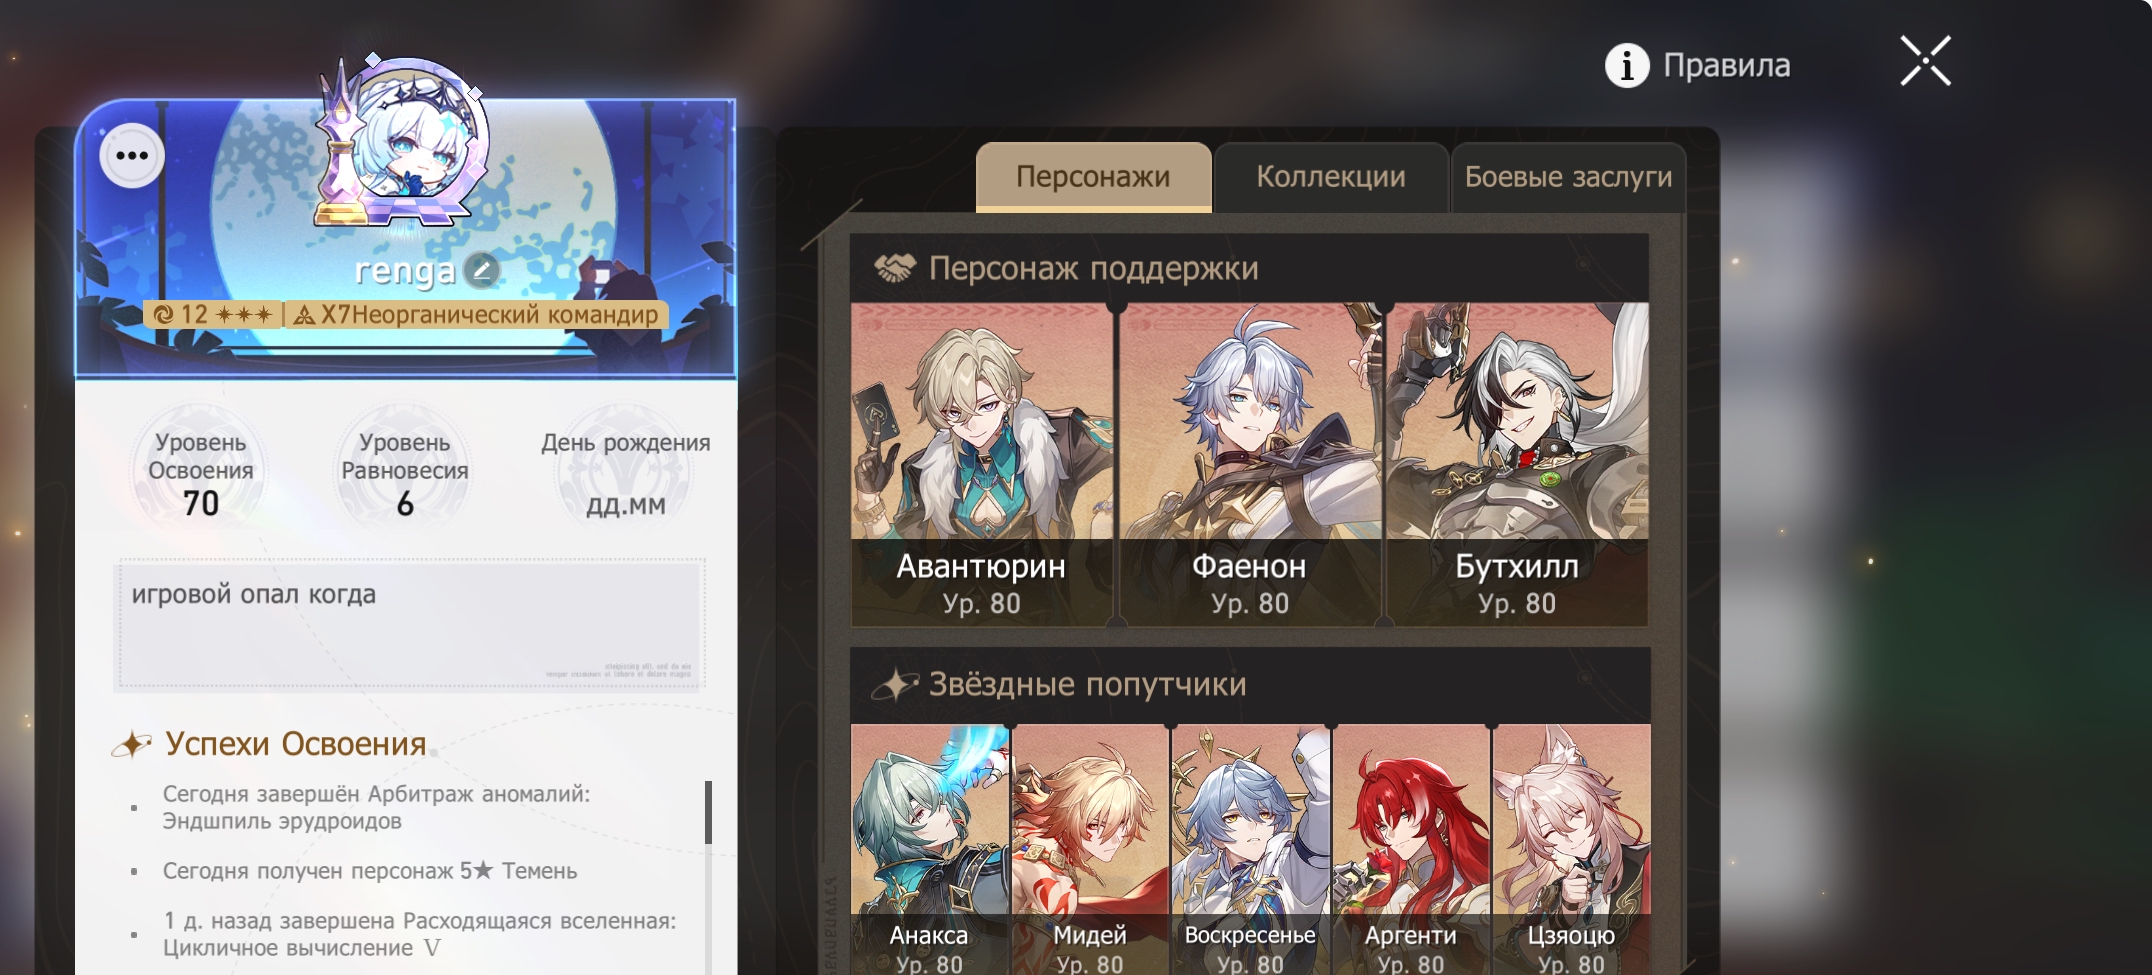Click the scrollbar of the Успехи Освоения list
This screenshot has width=2152, height=975.
coord(708,812)
